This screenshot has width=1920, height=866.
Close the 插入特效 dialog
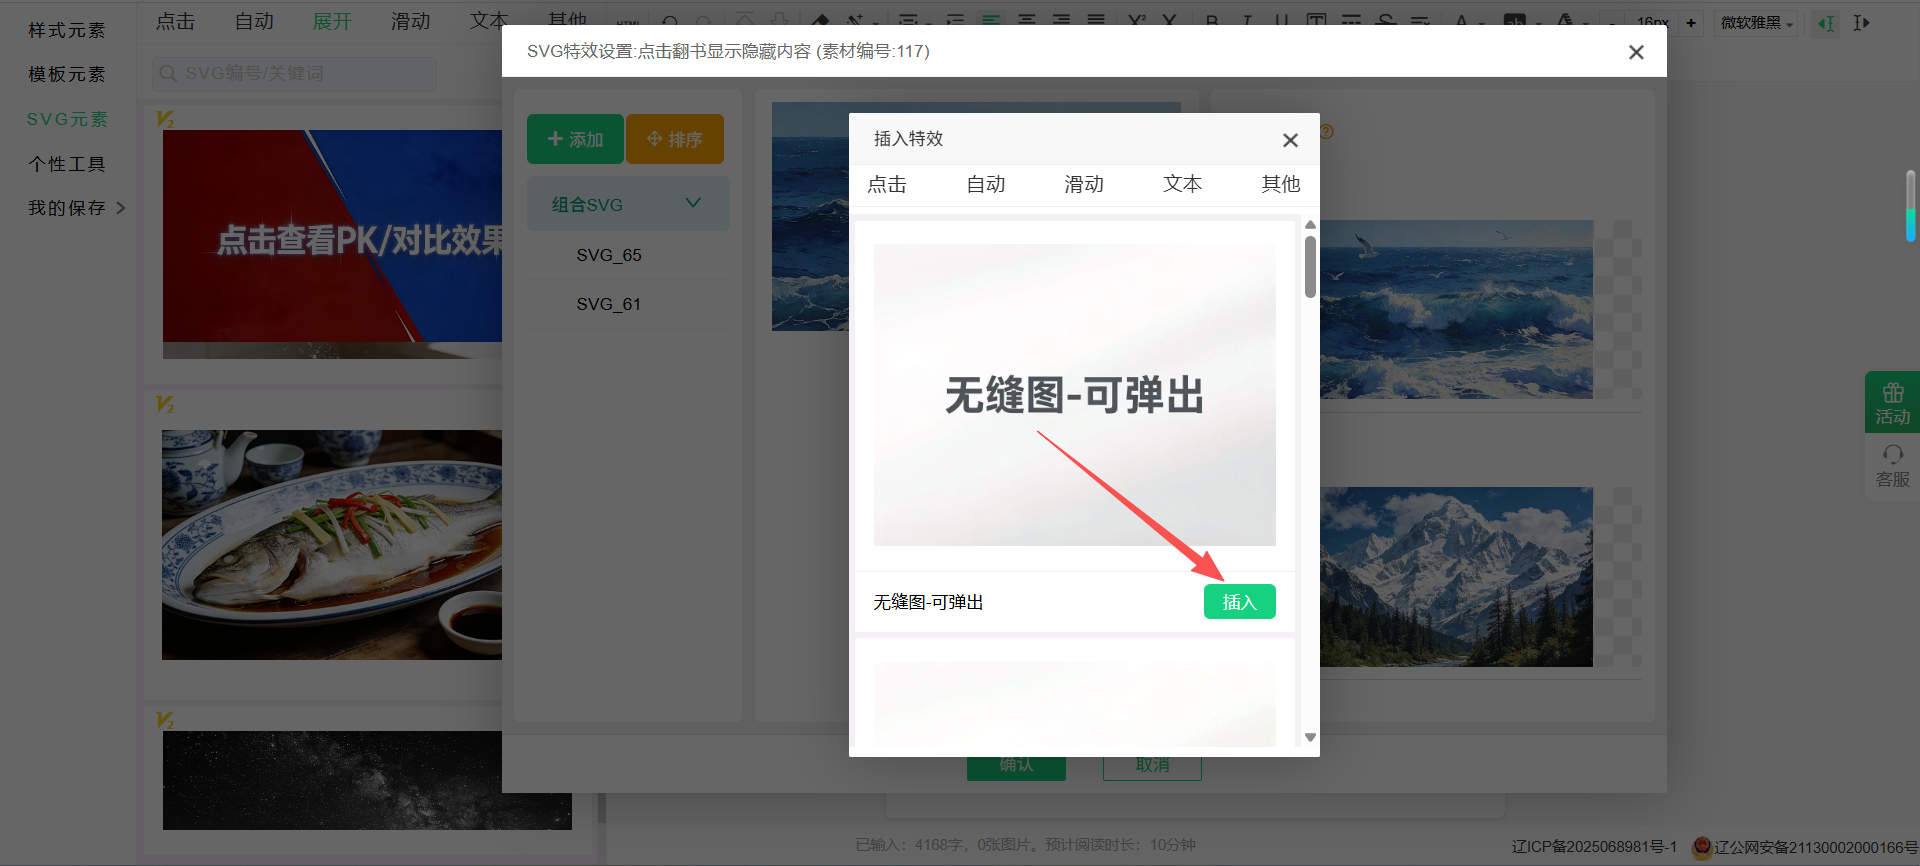coord(1290,141)
